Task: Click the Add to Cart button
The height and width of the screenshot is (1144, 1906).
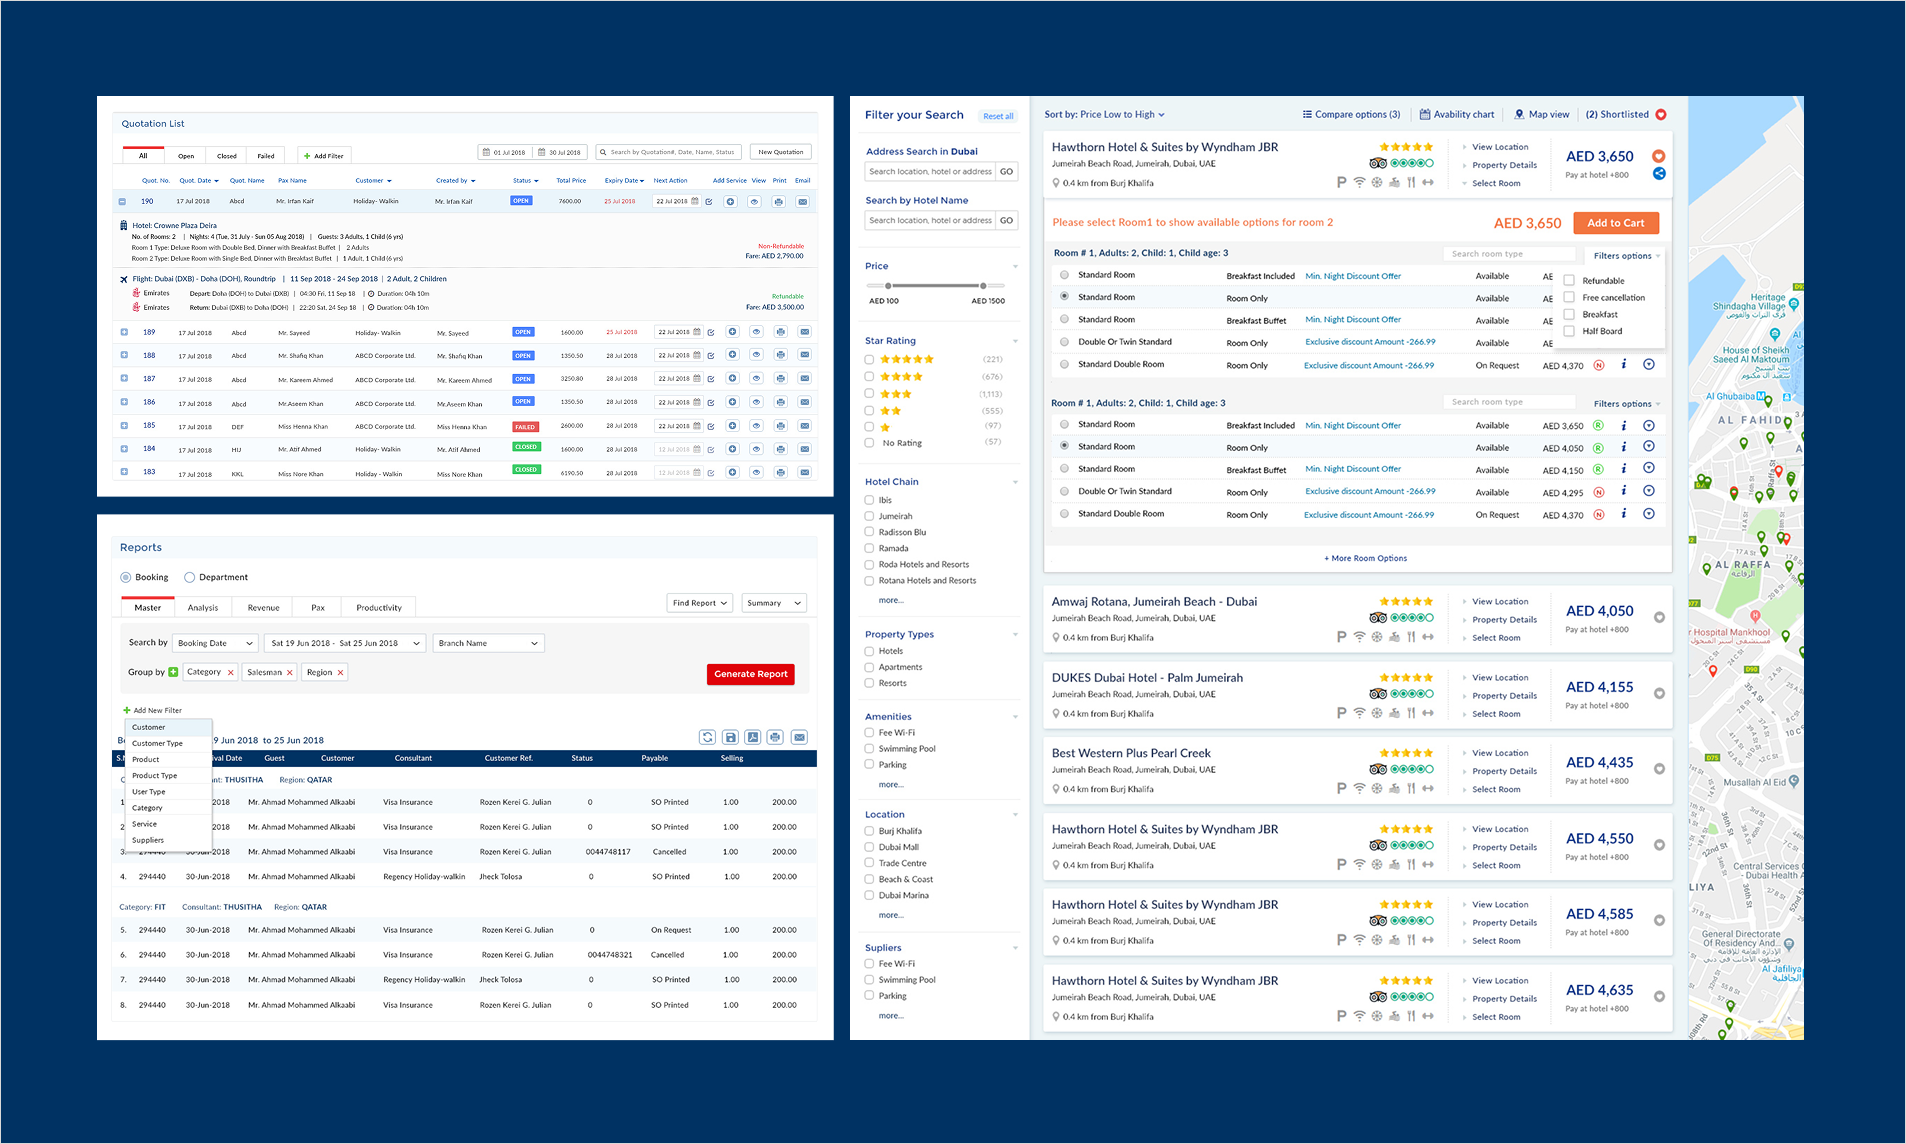Action: pos(1615,223)
